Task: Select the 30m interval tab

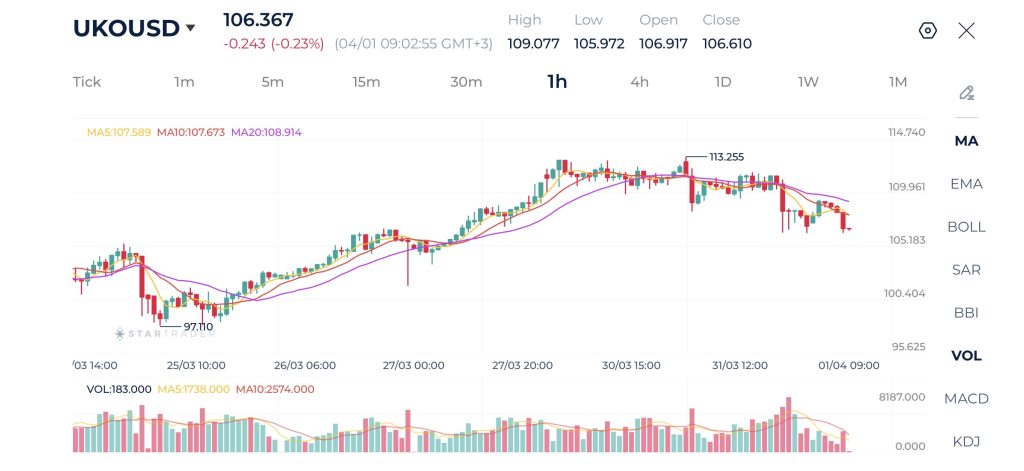Action: pos(466,82)
